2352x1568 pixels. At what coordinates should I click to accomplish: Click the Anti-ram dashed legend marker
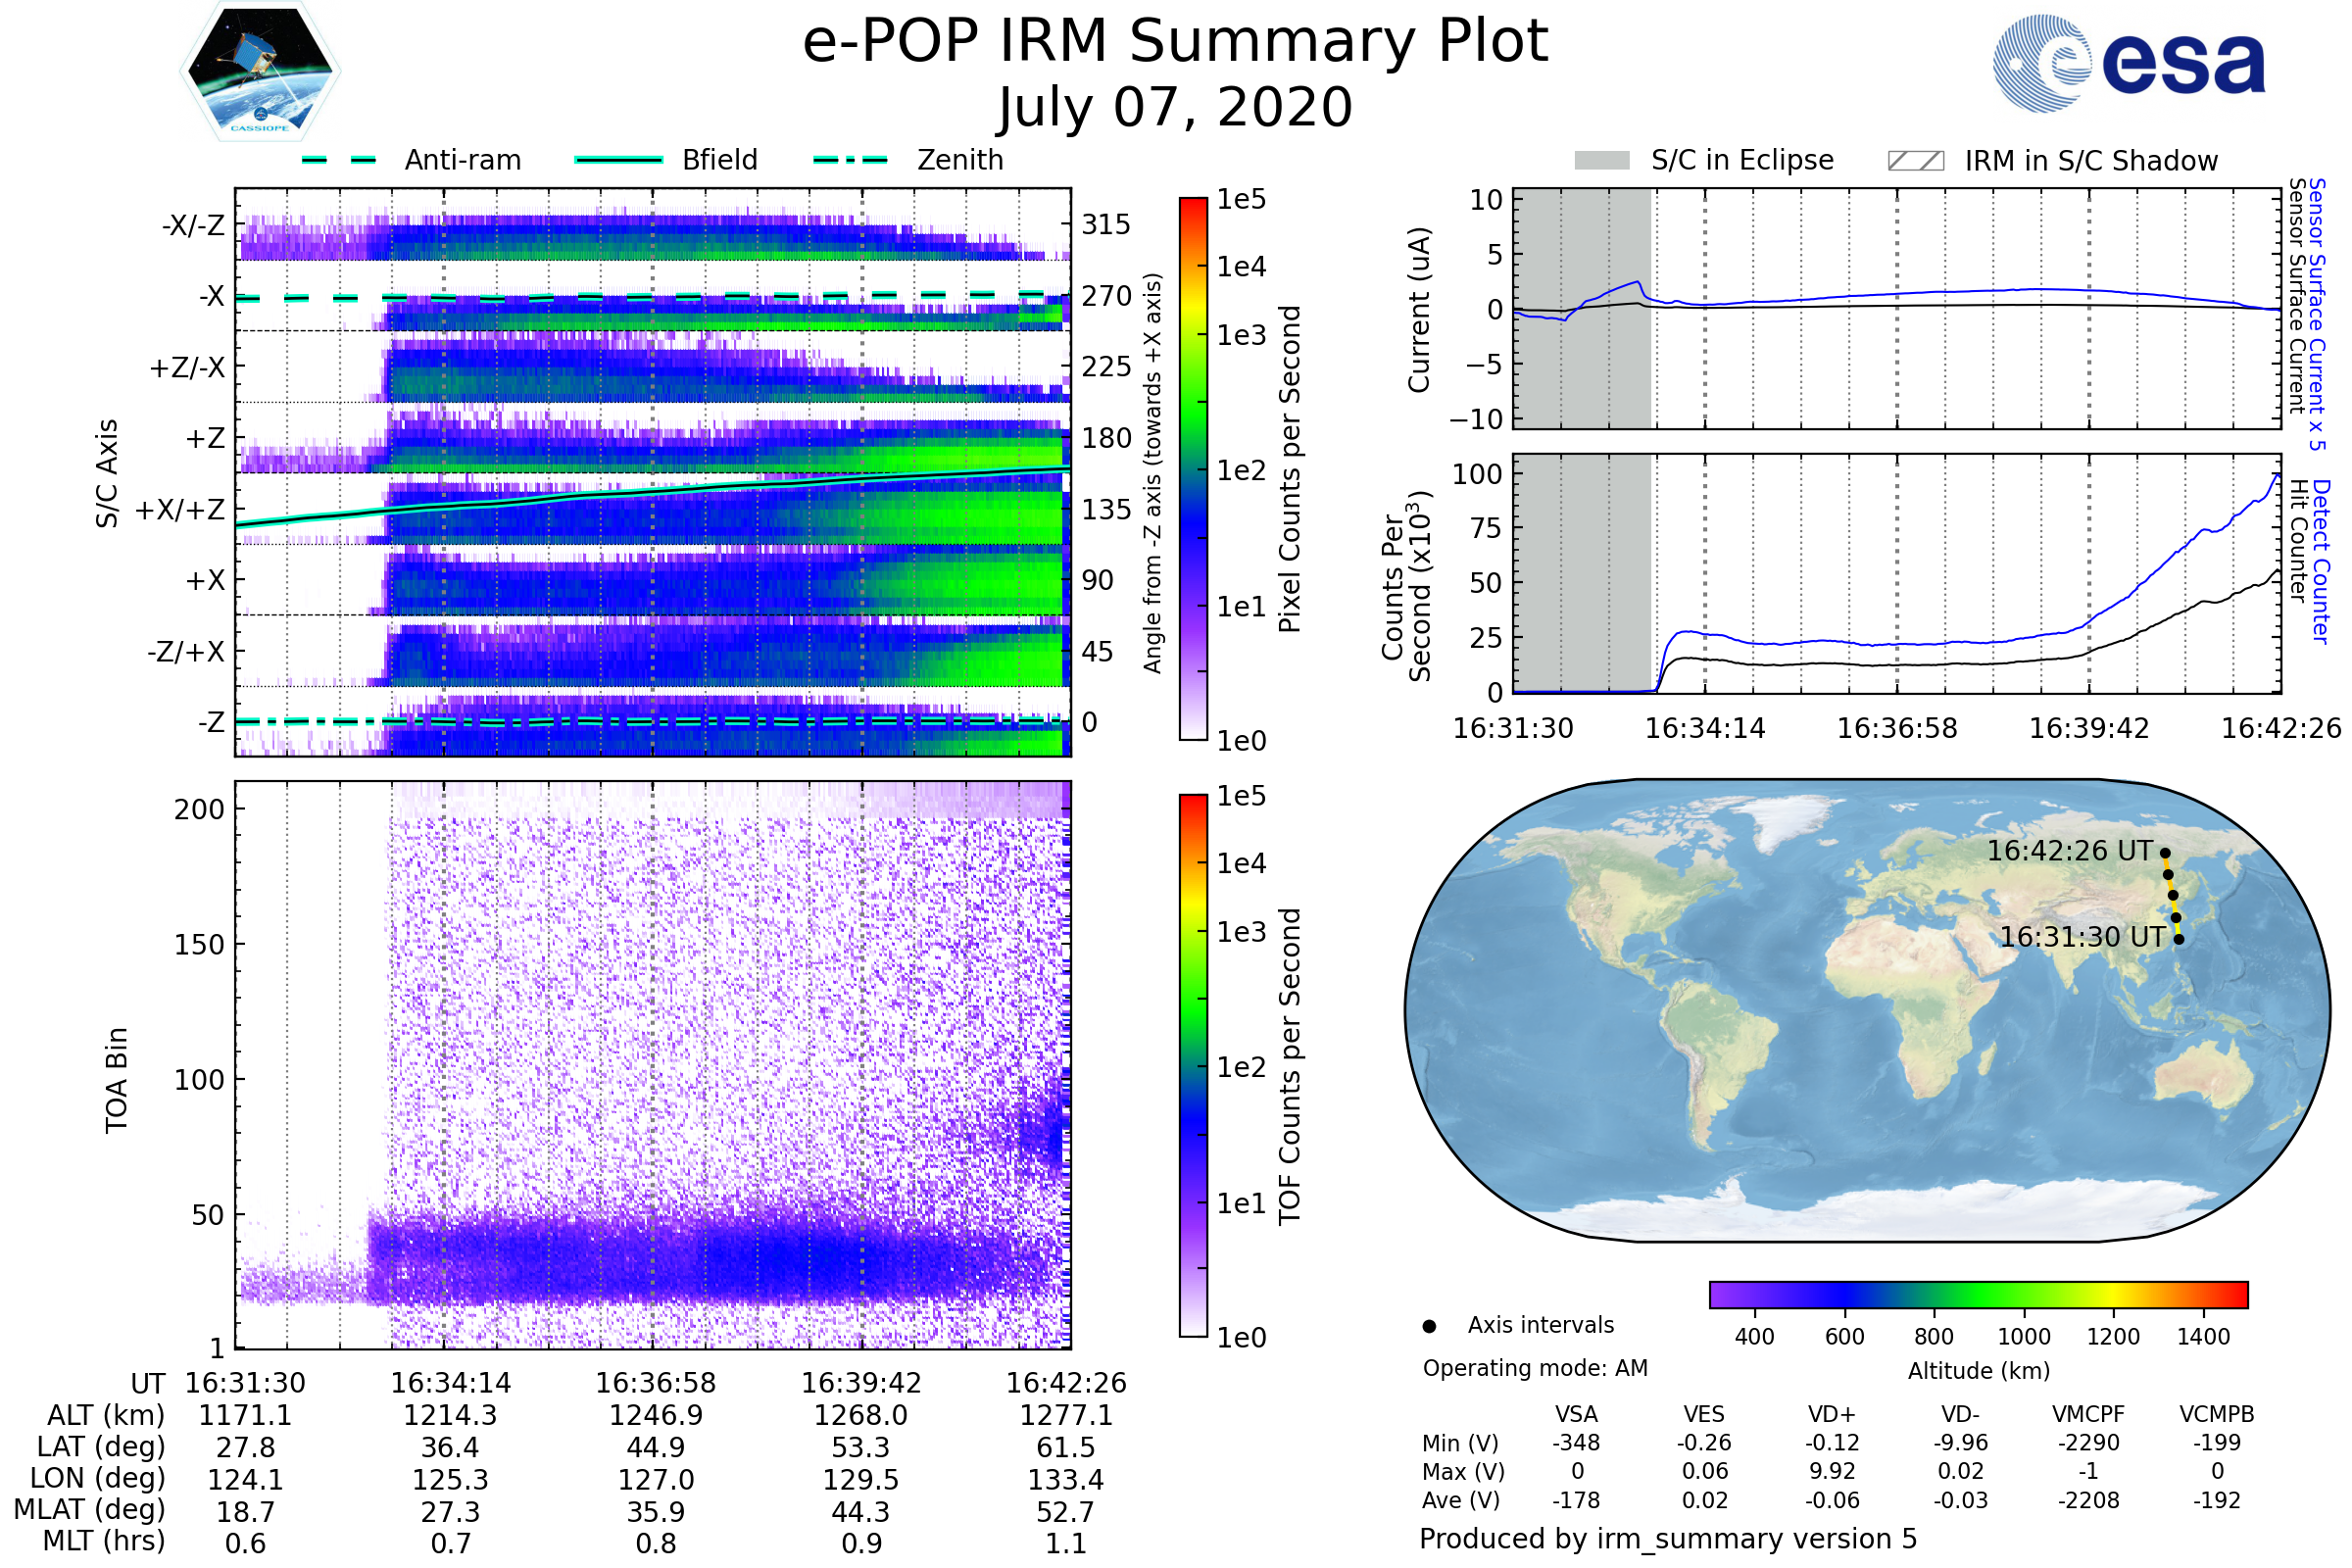339,160
